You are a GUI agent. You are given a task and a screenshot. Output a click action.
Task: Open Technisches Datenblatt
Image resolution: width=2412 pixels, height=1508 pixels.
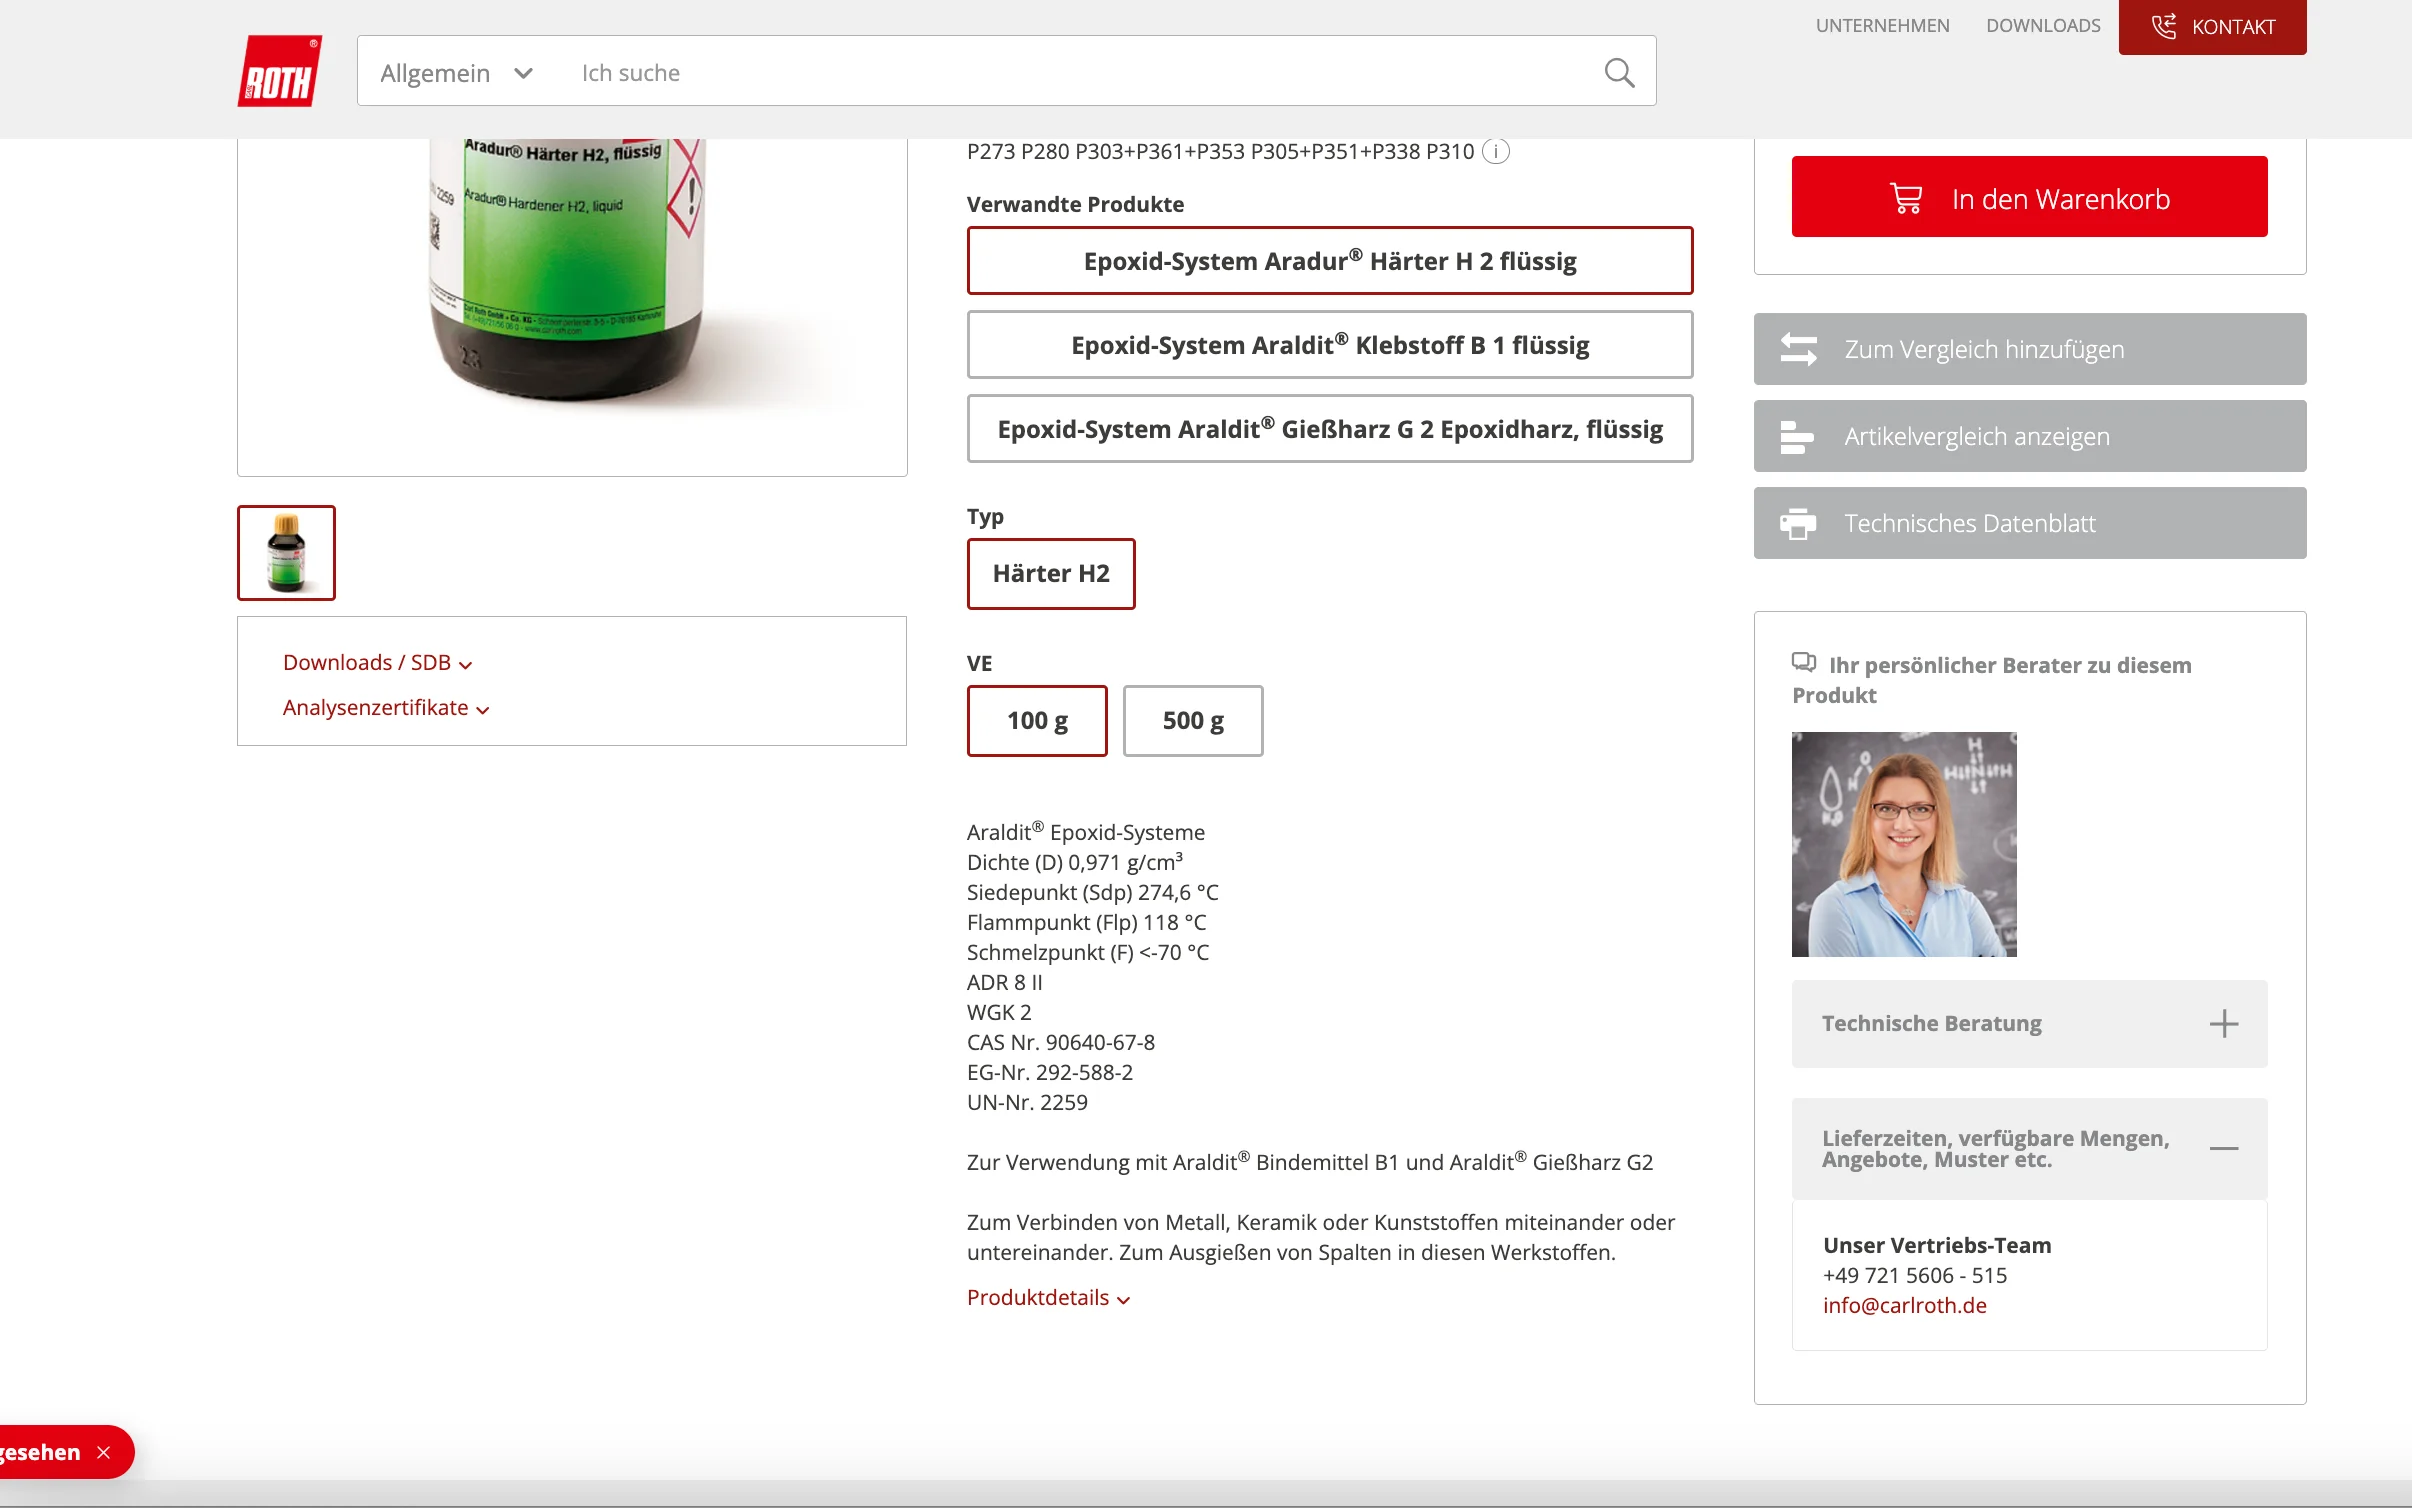point(2030,523)
